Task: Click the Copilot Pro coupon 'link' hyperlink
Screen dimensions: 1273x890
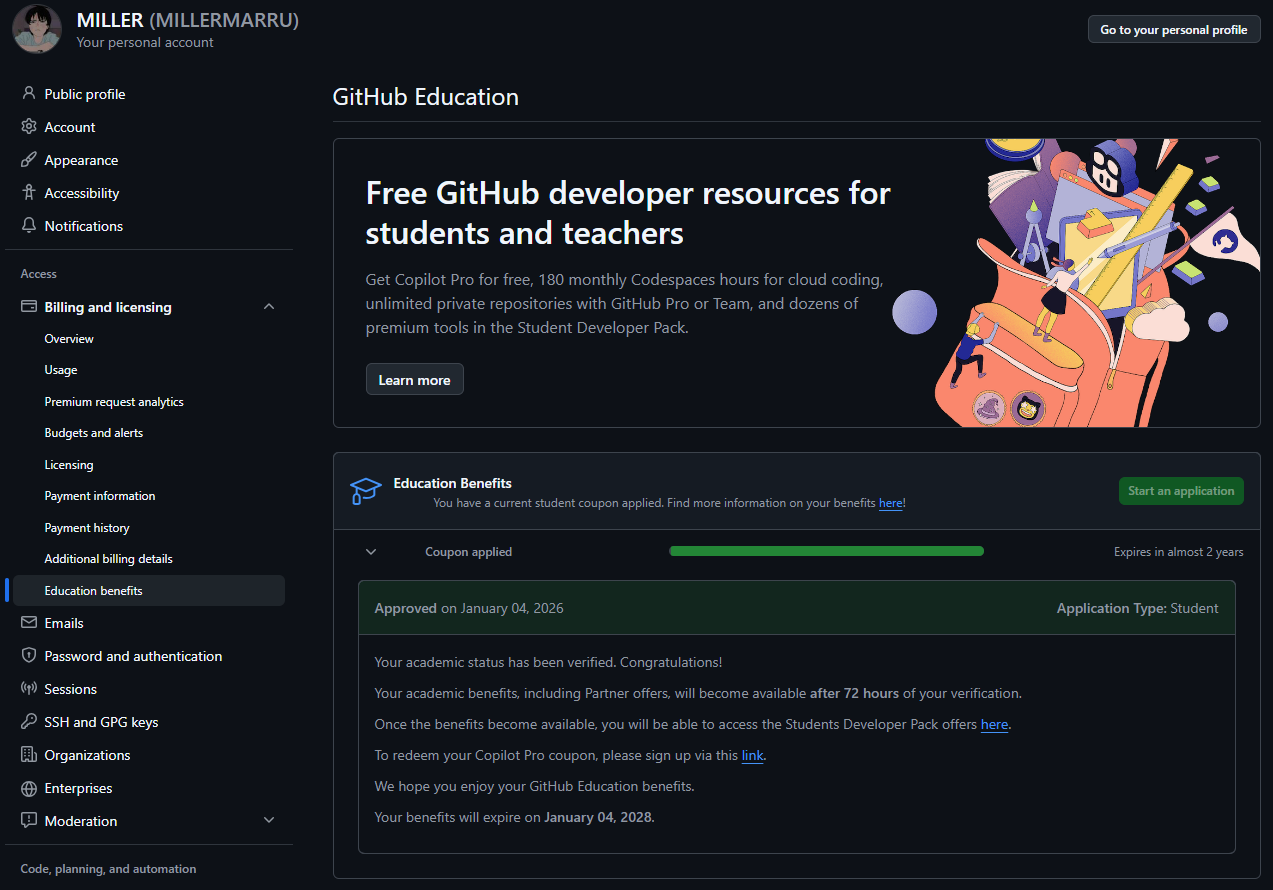Action: 752,755
